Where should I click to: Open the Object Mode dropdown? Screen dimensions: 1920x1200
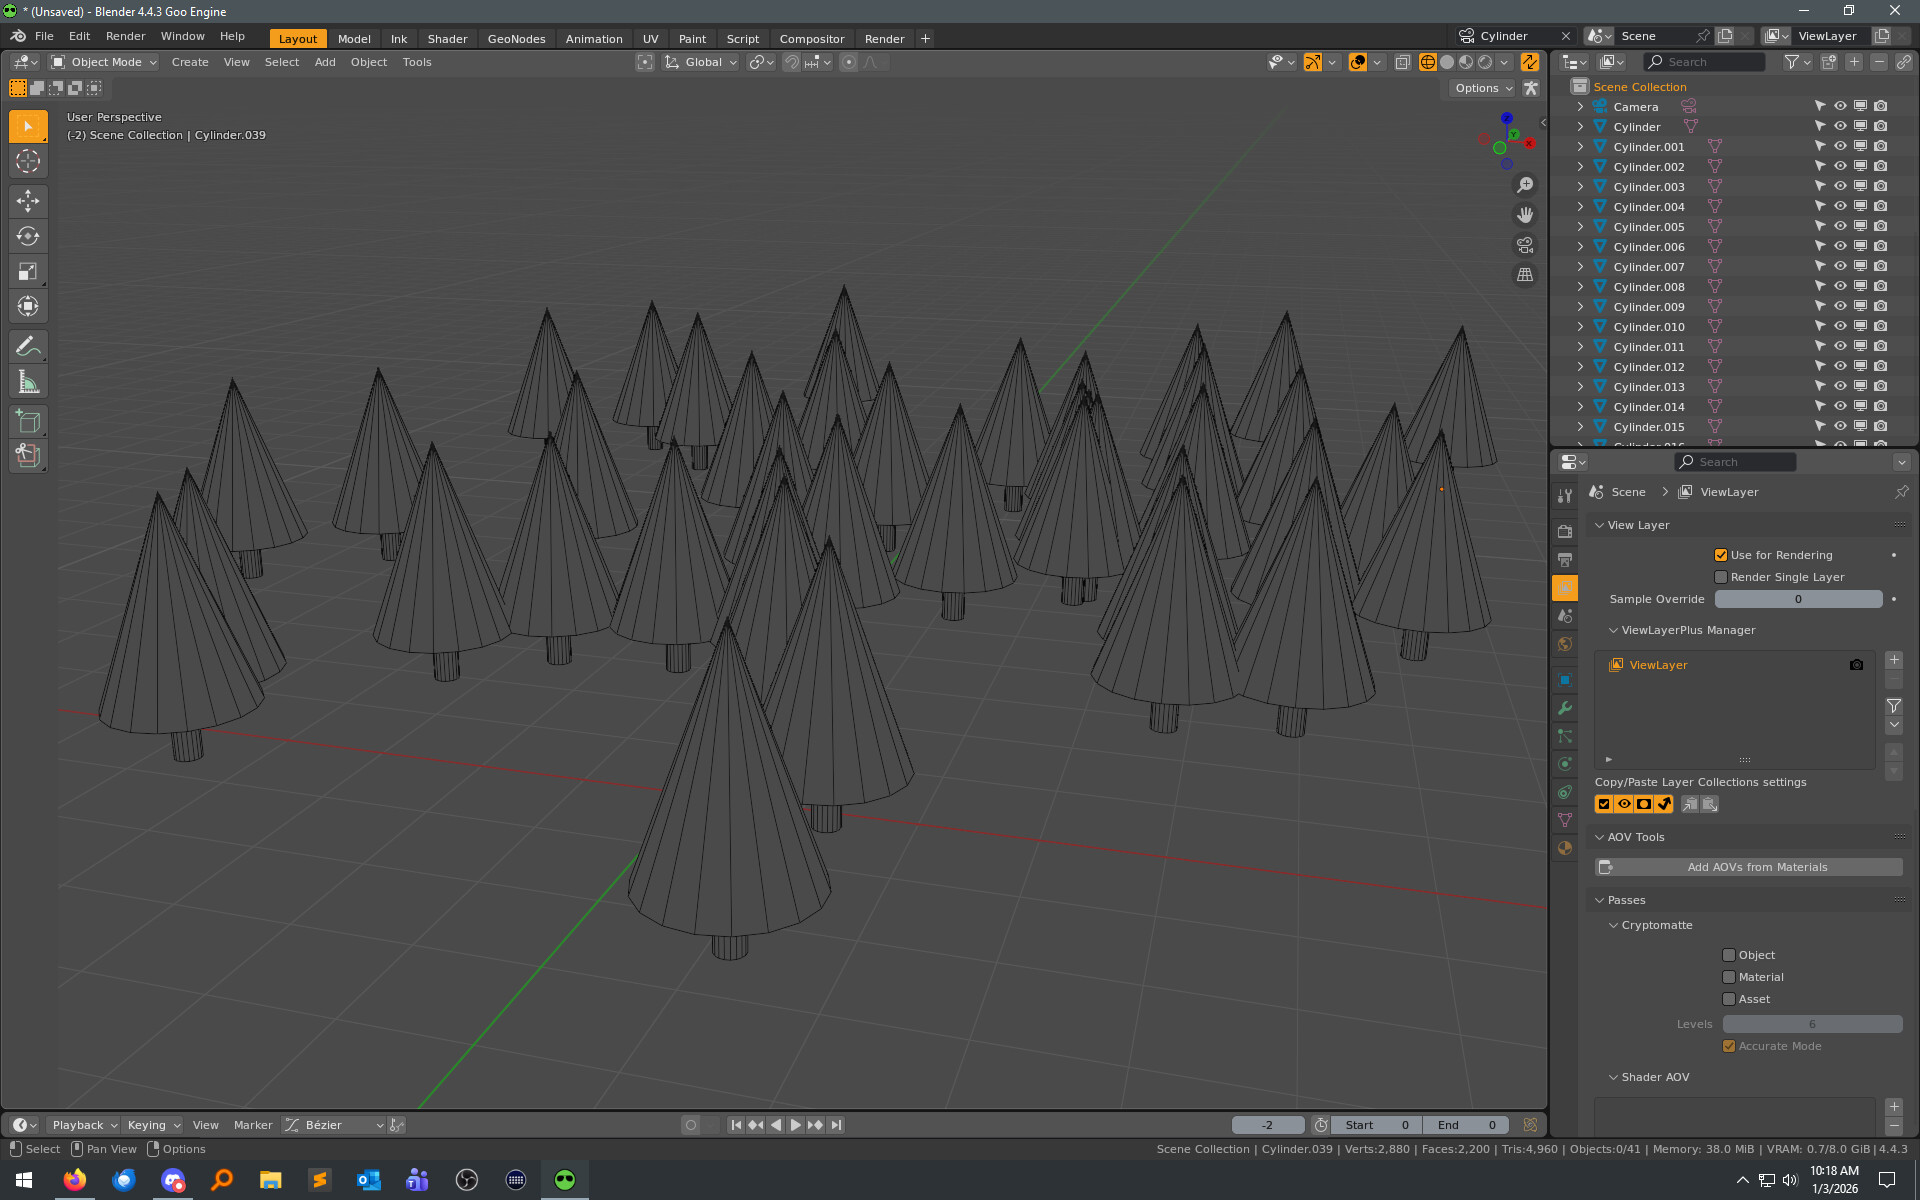(x=104, y=62)
